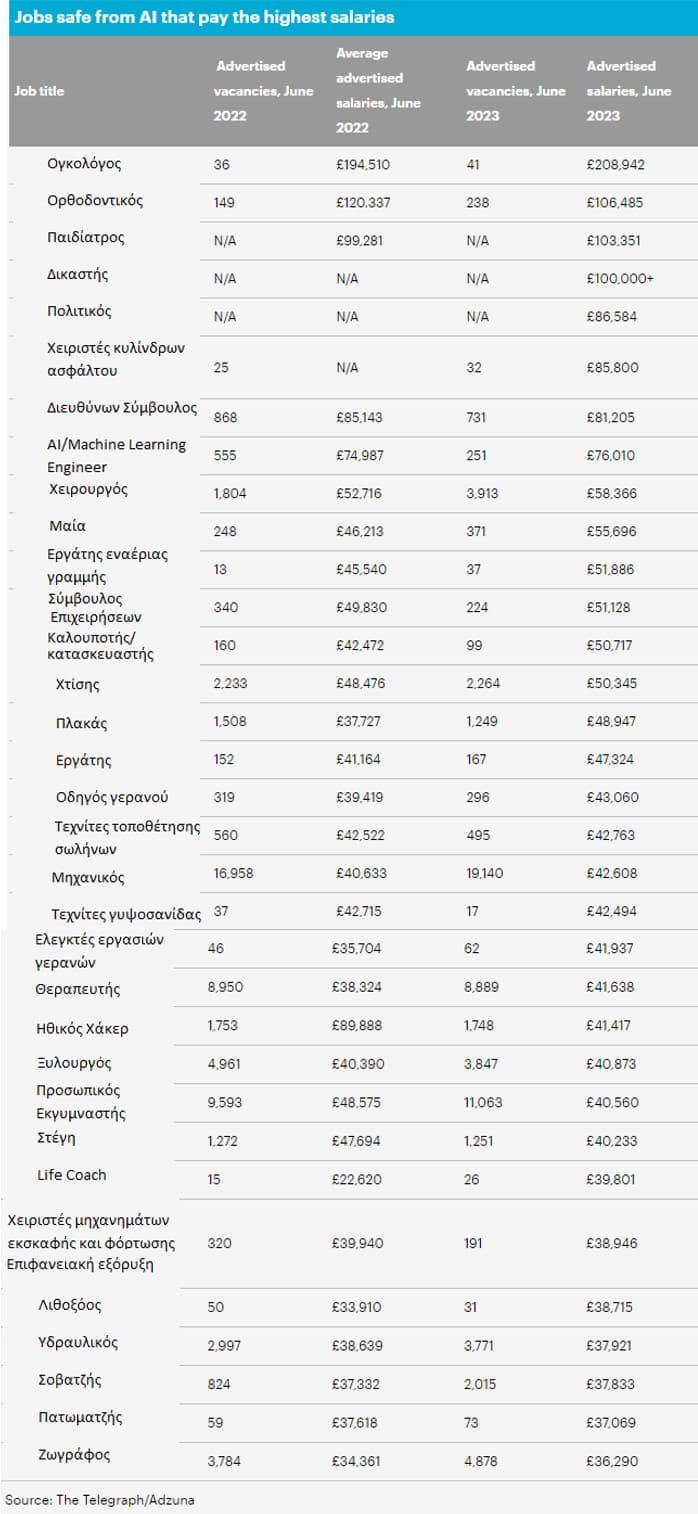Viewport: 698px width, 1514px height.
Task: Click the Life Coach job title
Action: [71, 1175]
